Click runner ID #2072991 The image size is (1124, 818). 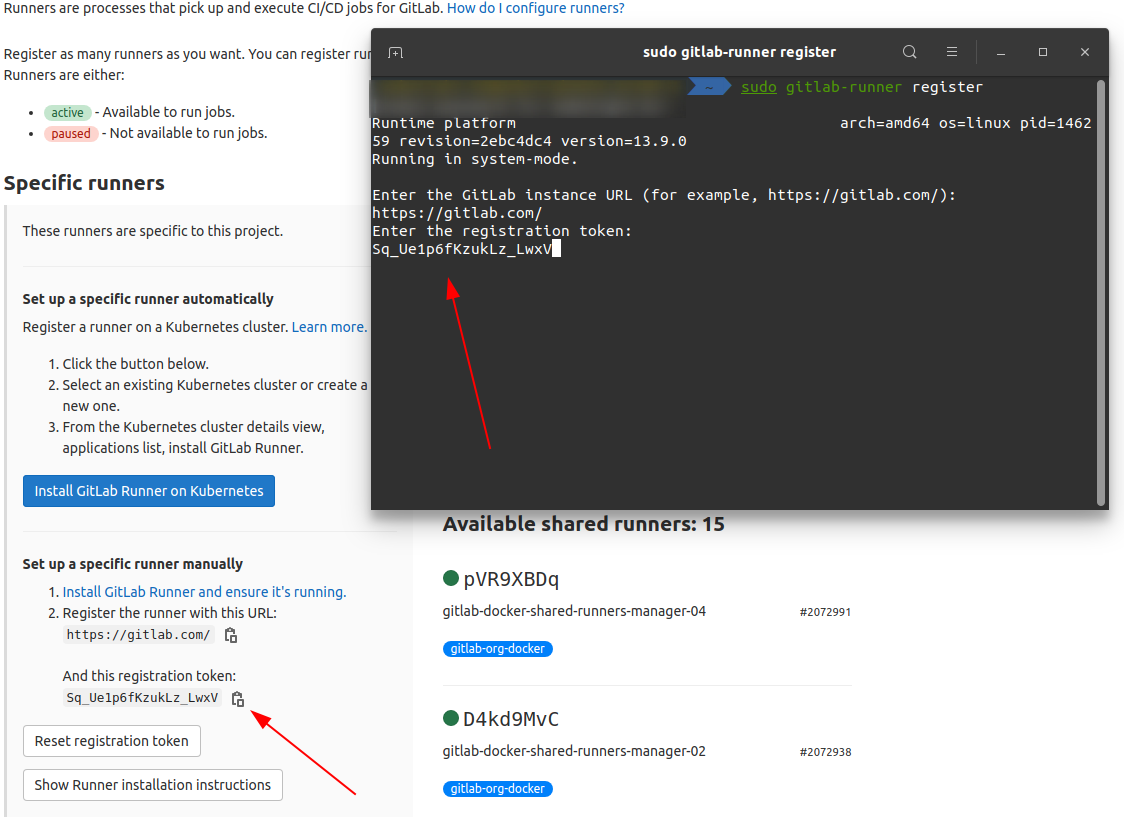point(825,612)
